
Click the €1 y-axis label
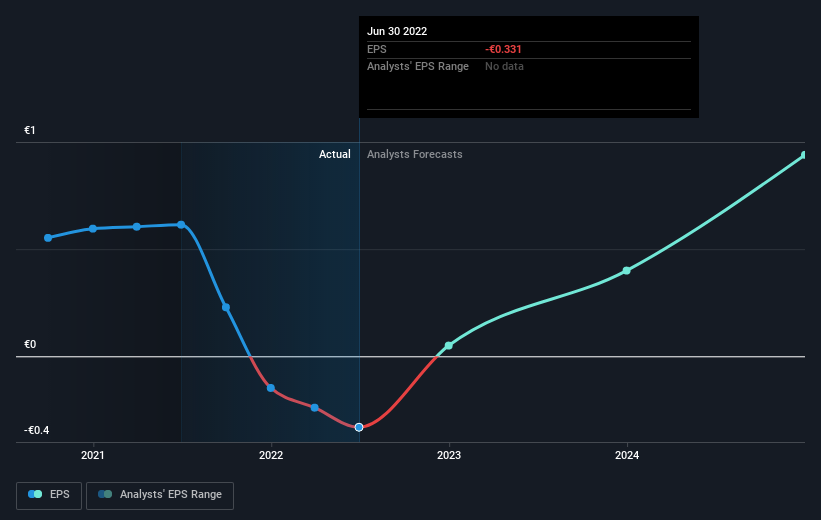[x=30, y=130]
